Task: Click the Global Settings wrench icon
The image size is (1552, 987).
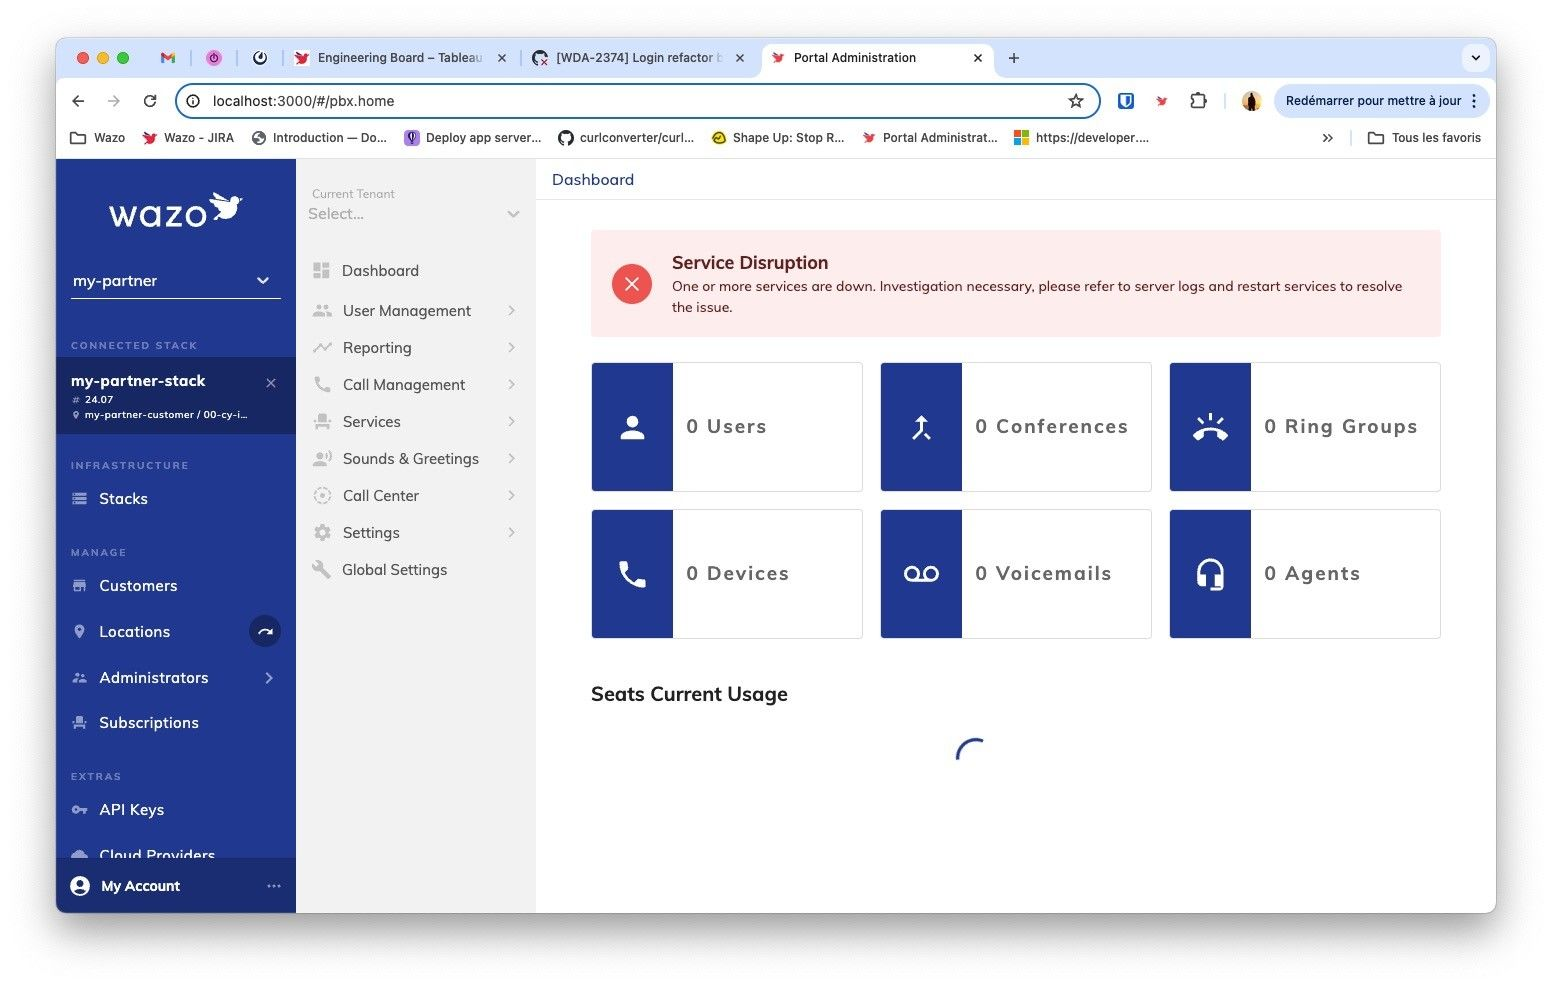Action: (321, 570)
